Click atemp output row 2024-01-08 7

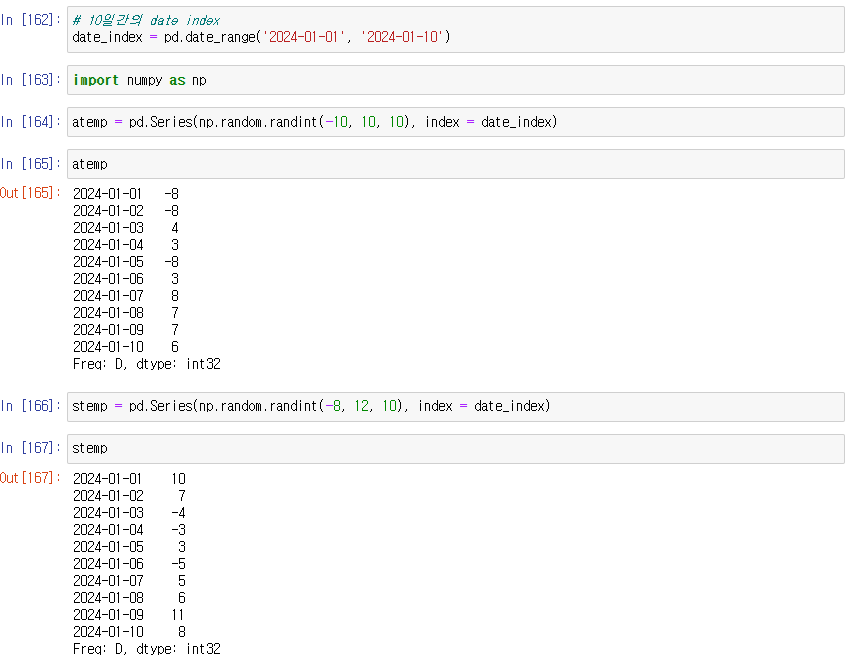(126, 313)
